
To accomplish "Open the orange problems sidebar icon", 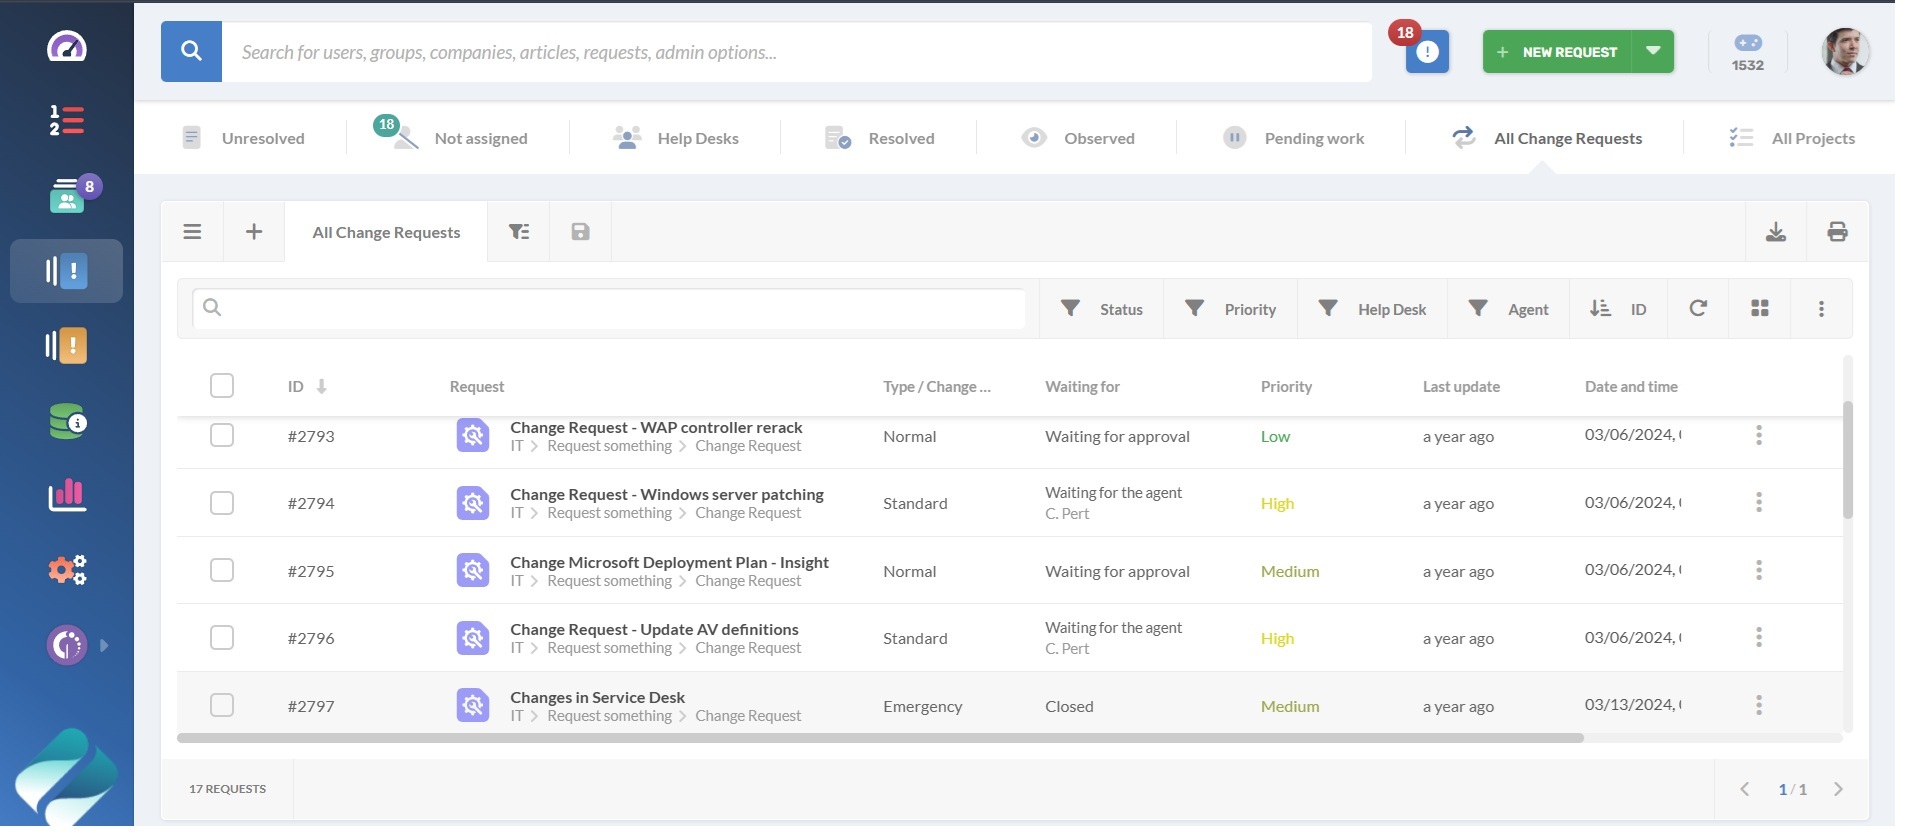I will point(67,346).
